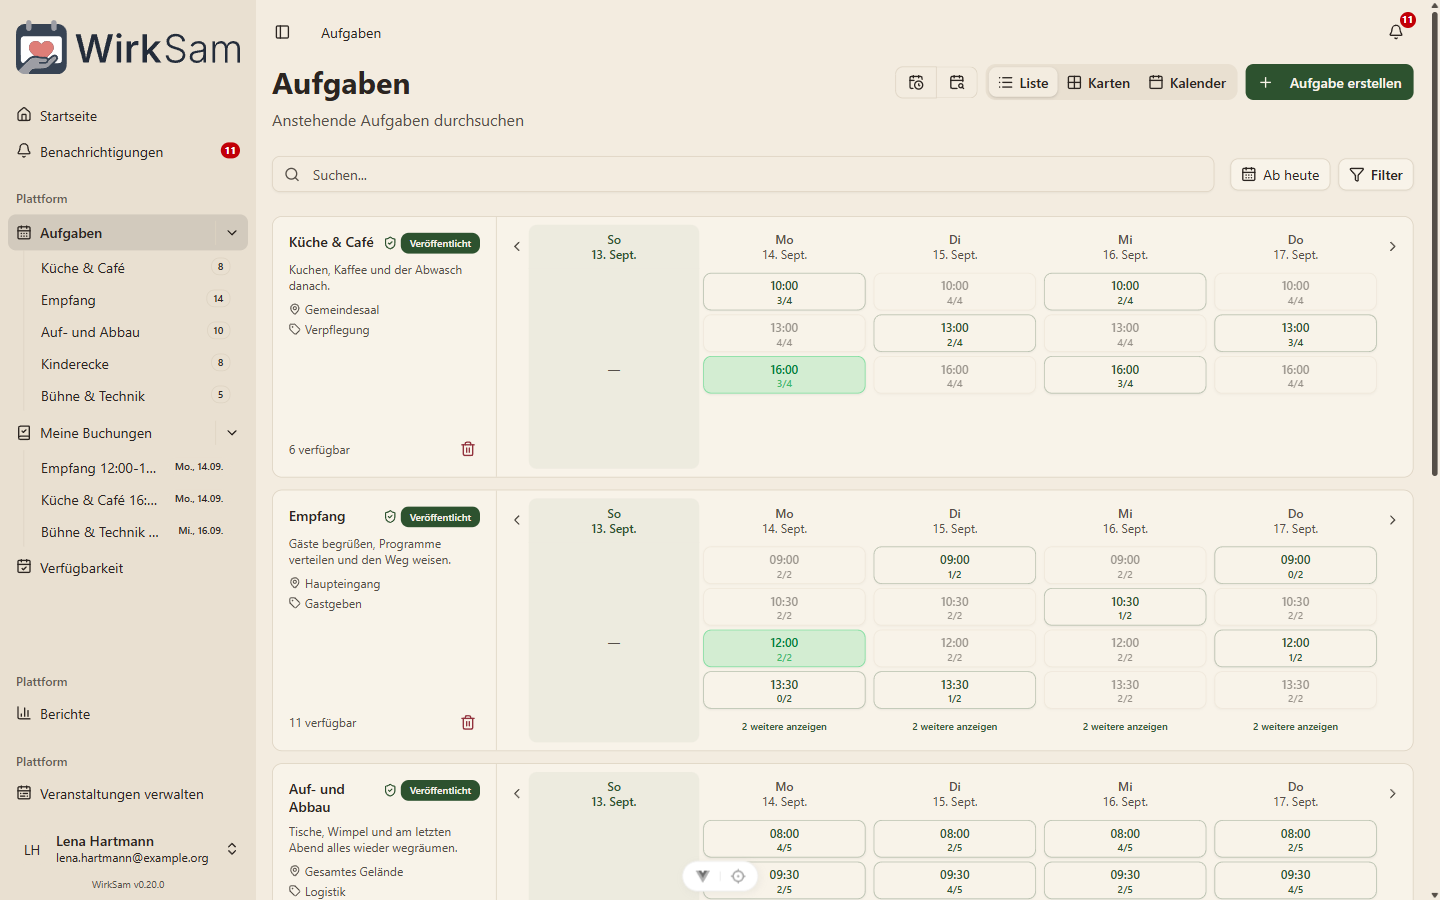
Task: Open Benachrichtigungen in sidebar
Action: [128, 152]
